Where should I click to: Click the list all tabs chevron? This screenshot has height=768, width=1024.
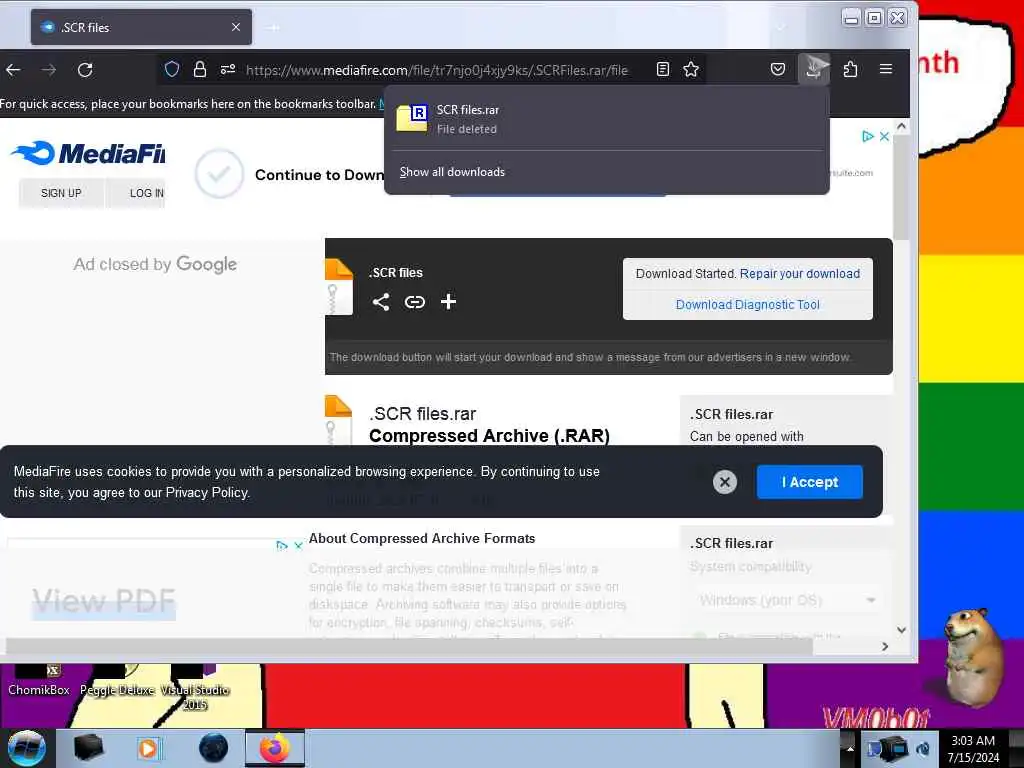(x=780, y=27)
